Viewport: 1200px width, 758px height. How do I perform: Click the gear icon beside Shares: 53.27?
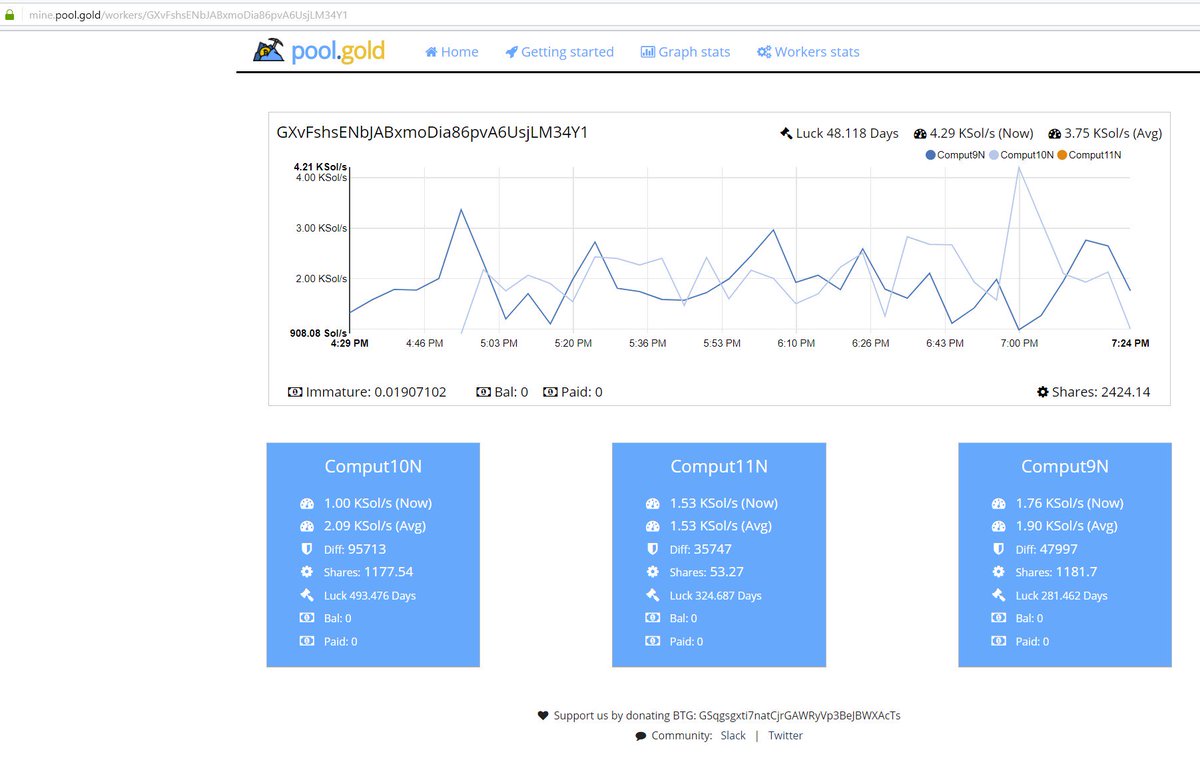653,572
